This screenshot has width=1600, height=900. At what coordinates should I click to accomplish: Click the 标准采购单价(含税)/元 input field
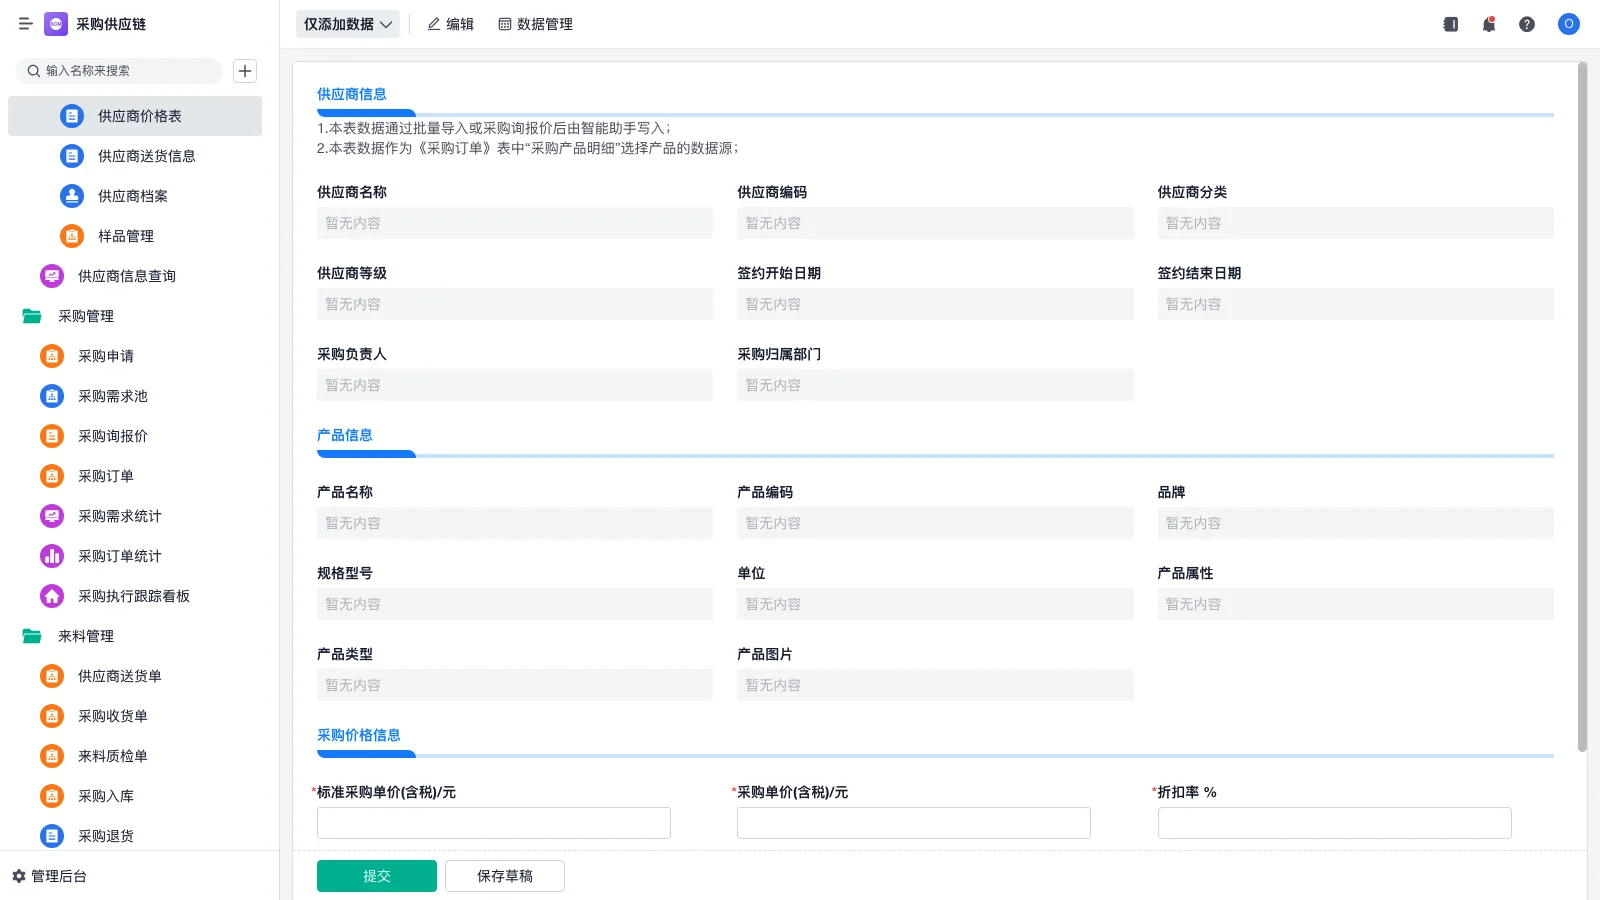point(494,823)
